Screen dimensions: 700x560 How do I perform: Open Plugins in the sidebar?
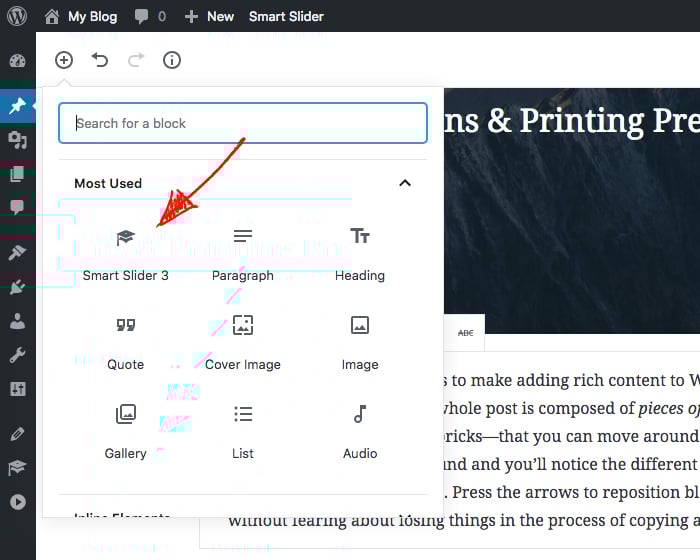click(17, 287)
